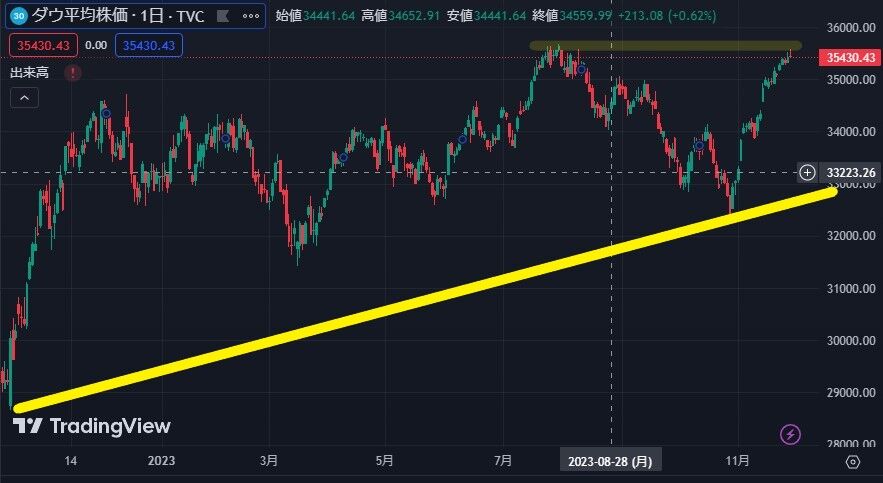Click the blue buy price 35430.43 box

149,46
